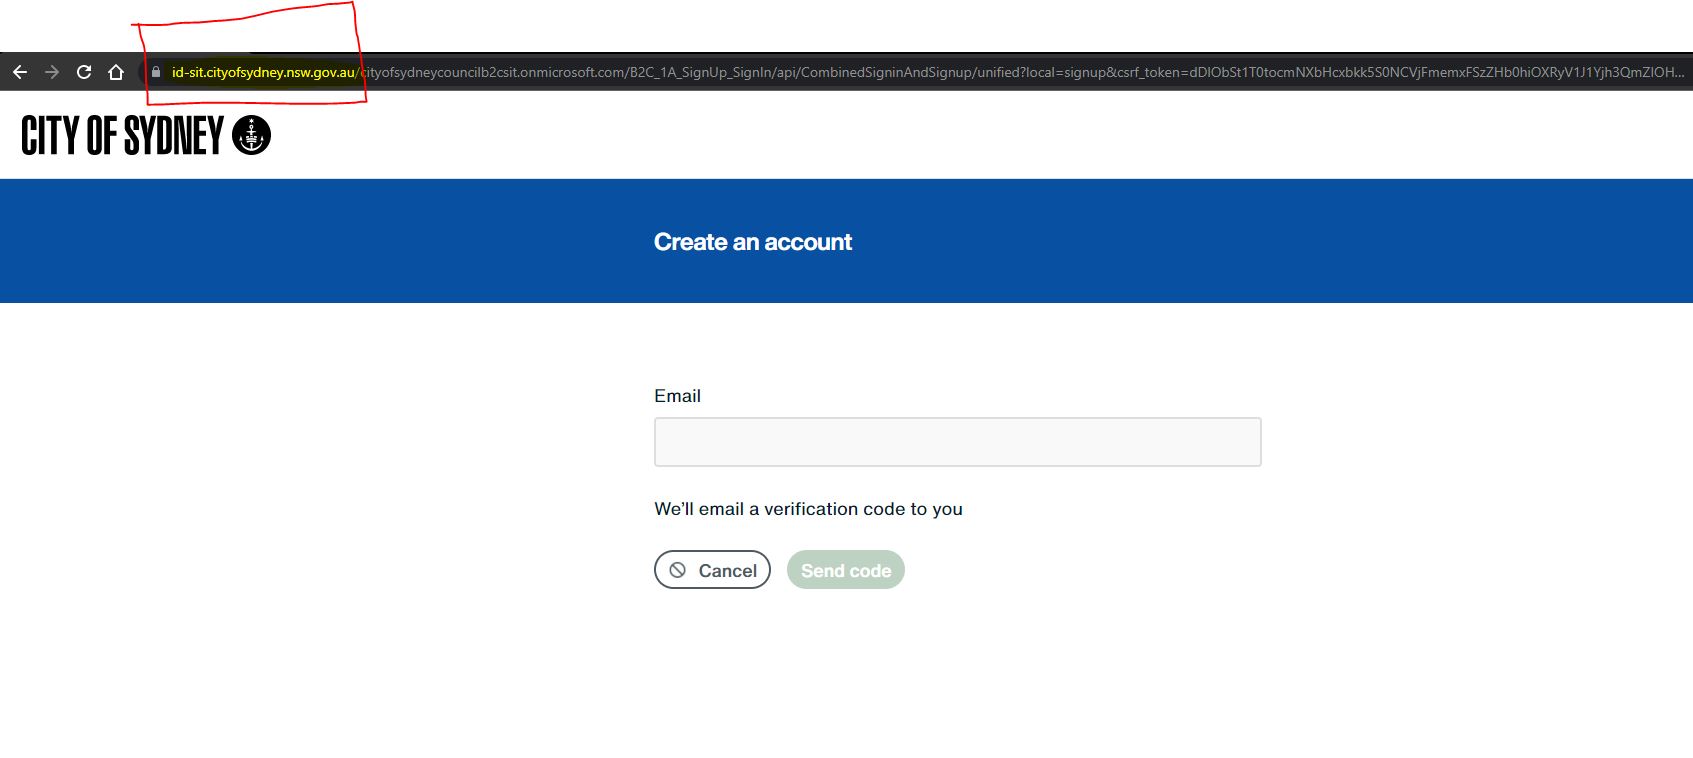The width and height of the screenshot is (1693, 758).
Task: Click the City of Sydney anchor emblem
Action: point(251,135)
